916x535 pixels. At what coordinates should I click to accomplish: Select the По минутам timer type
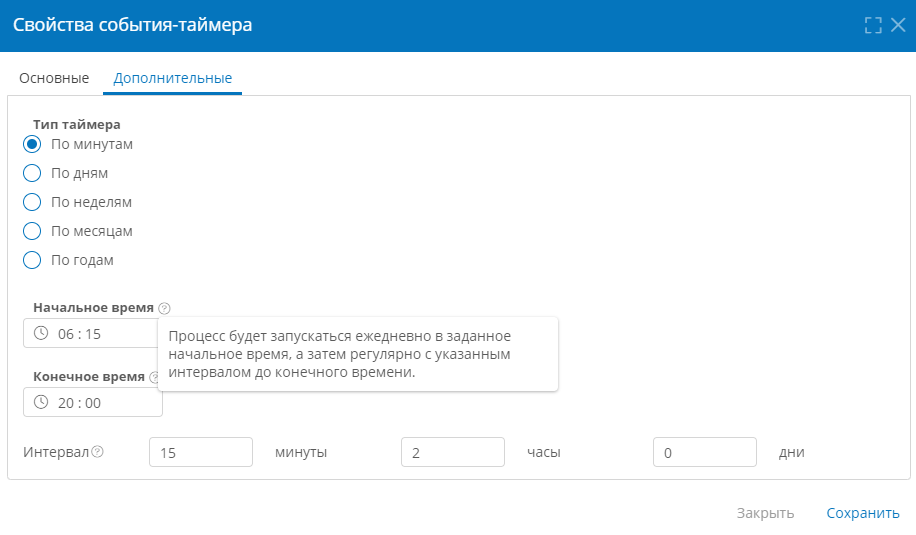click(32, 144)
